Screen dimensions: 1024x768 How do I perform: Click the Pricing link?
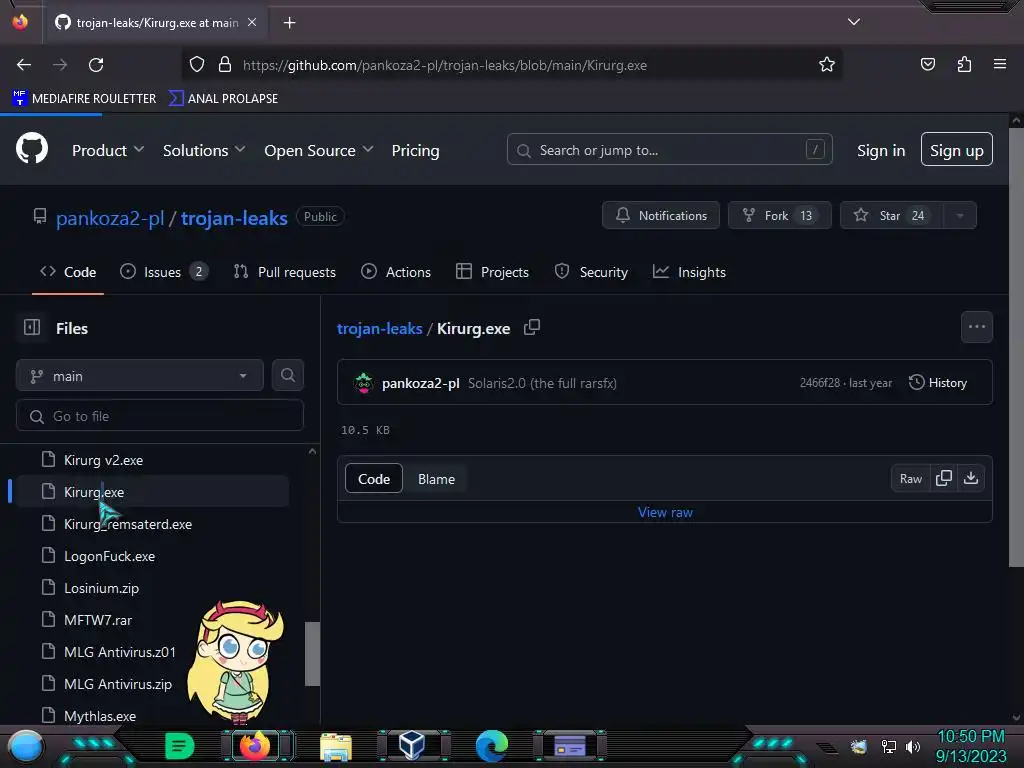(x=415, y=150)
